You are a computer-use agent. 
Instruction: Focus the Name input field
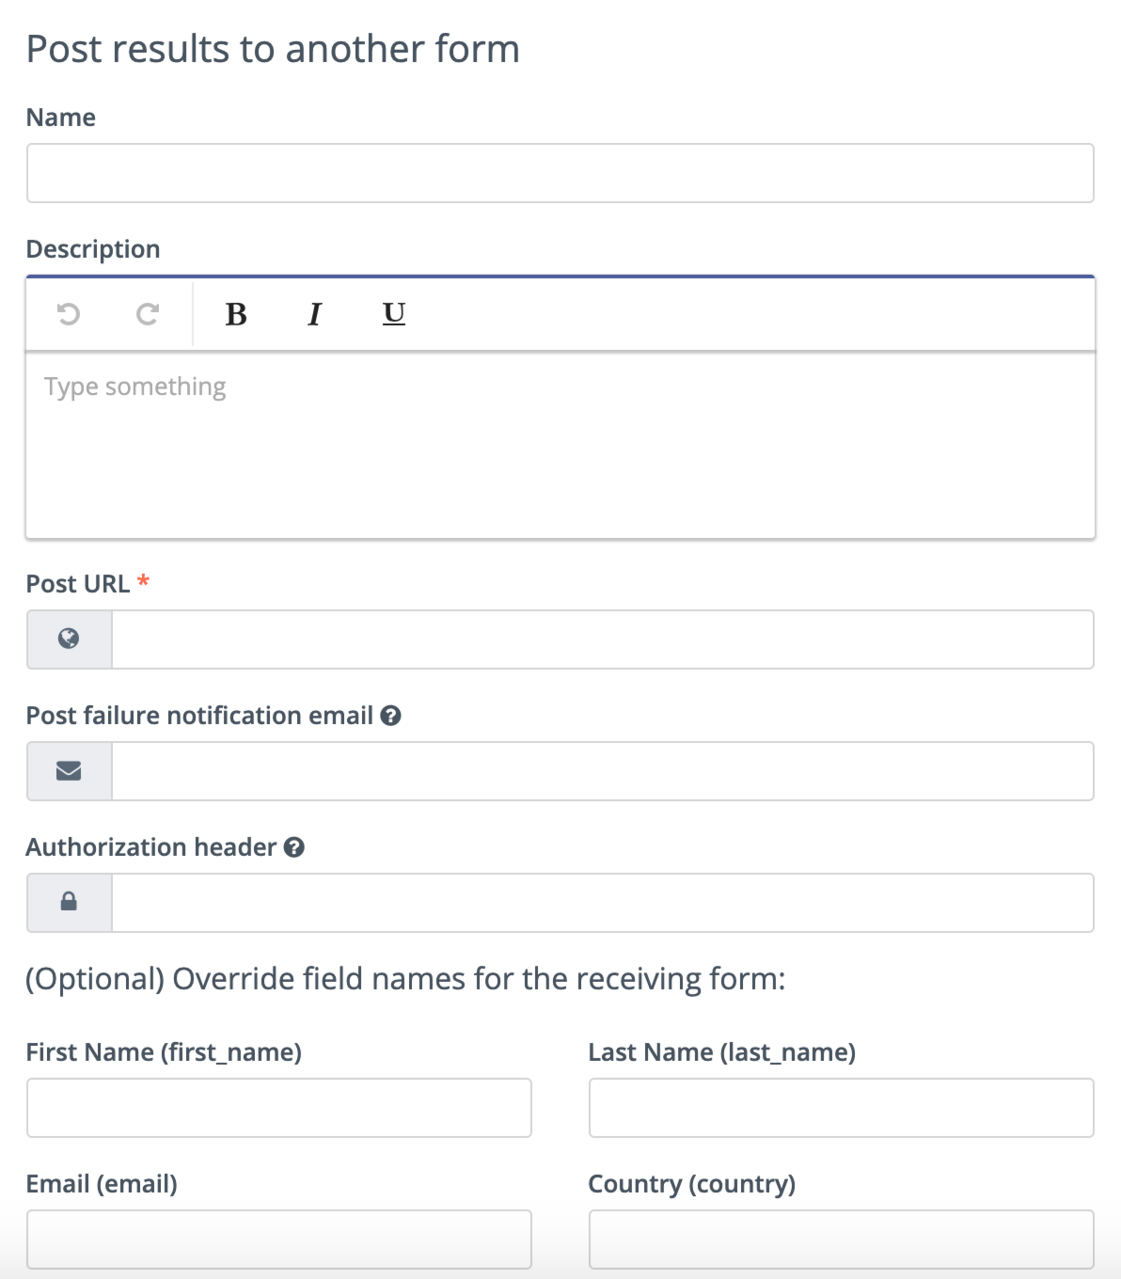pyautogui.click(x=560, y=173)
